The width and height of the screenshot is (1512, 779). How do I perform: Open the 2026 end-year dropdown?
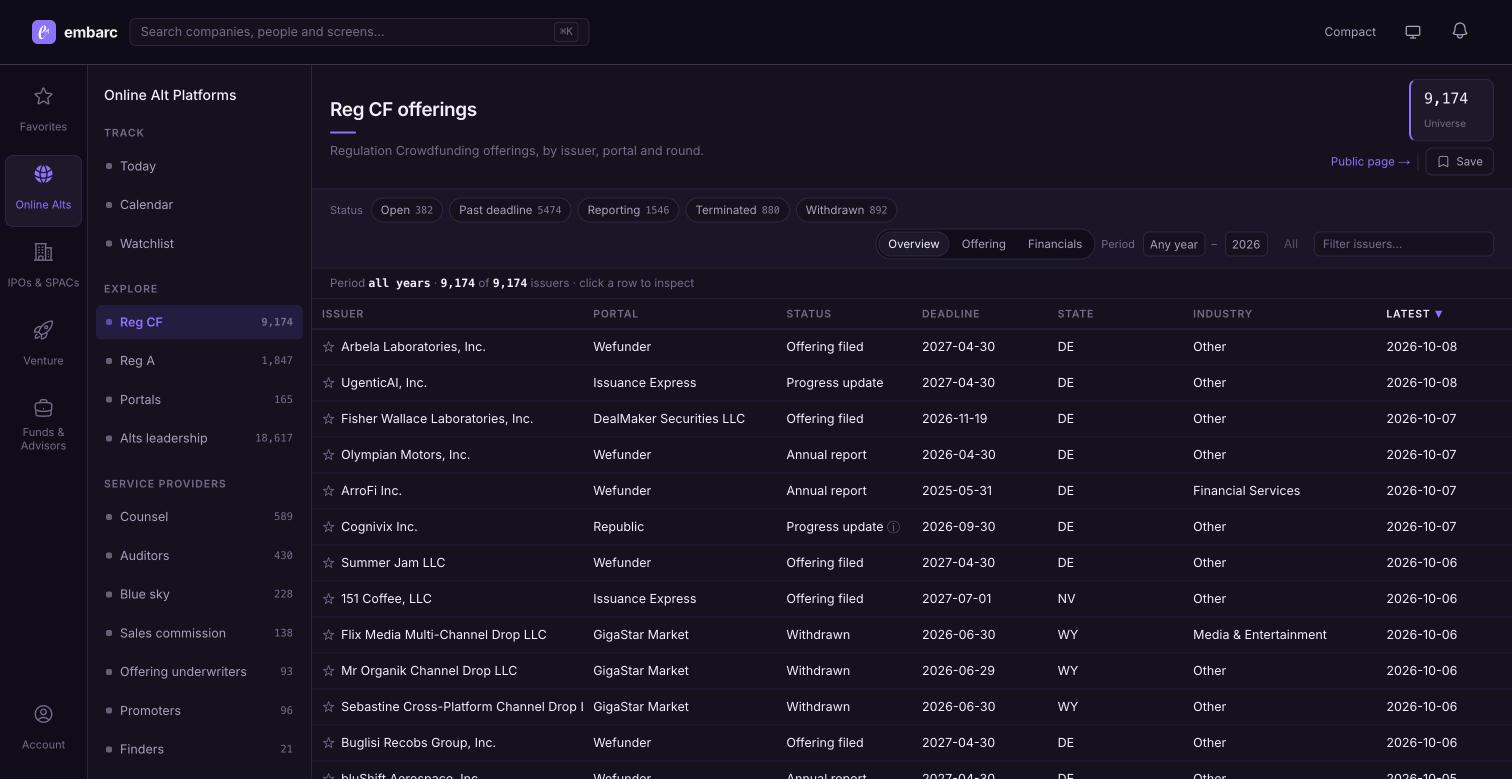pyautogui.click(x=1246, y=244)
